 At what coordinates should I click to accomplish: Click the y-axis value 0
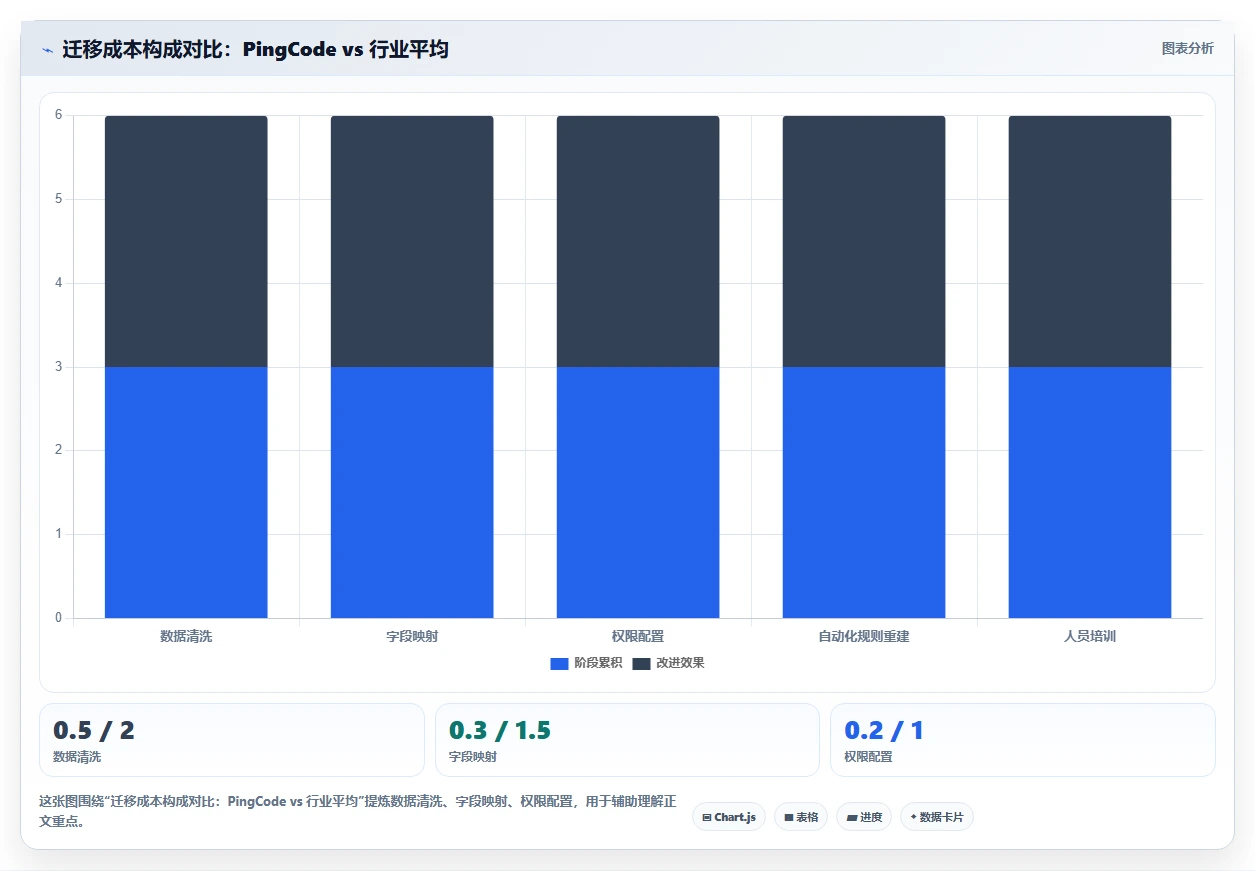coord(58,618)
